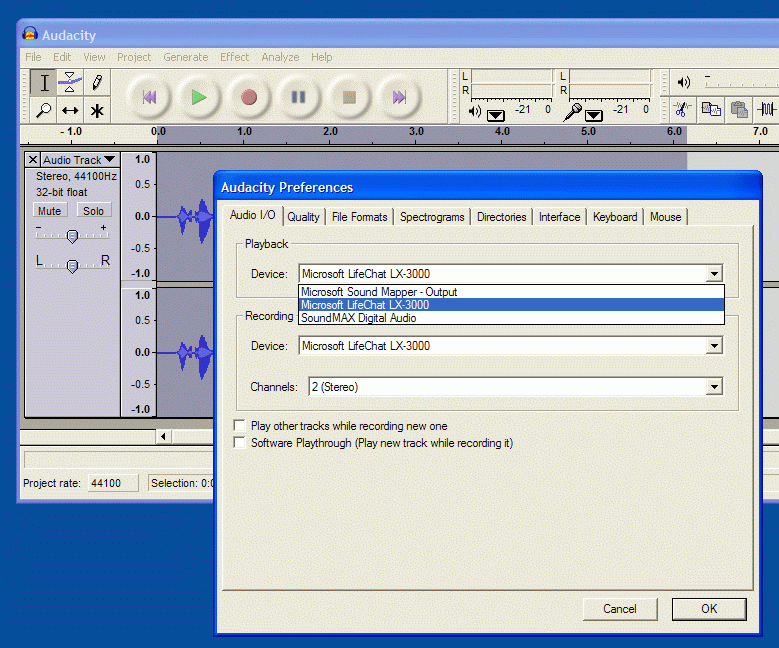Click the Audacity headphones logo icon
This screenshot has width=779, height=648.
tap(30, 34)
